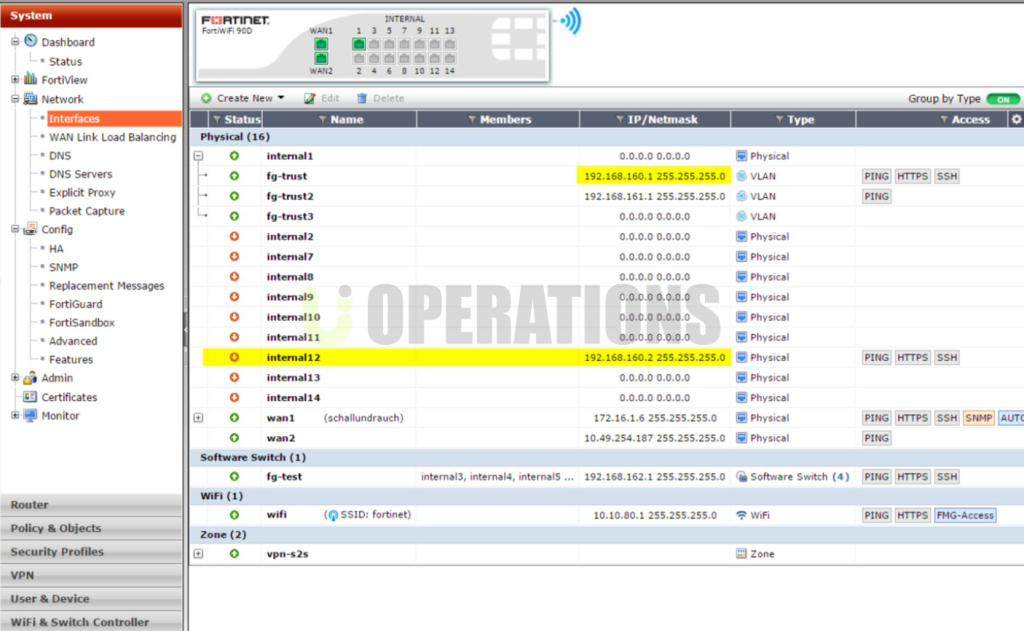The width and height of the screenshot is (1024, 631).
Task: Open the Create New dropdown
Action: (x=243, y=98)
